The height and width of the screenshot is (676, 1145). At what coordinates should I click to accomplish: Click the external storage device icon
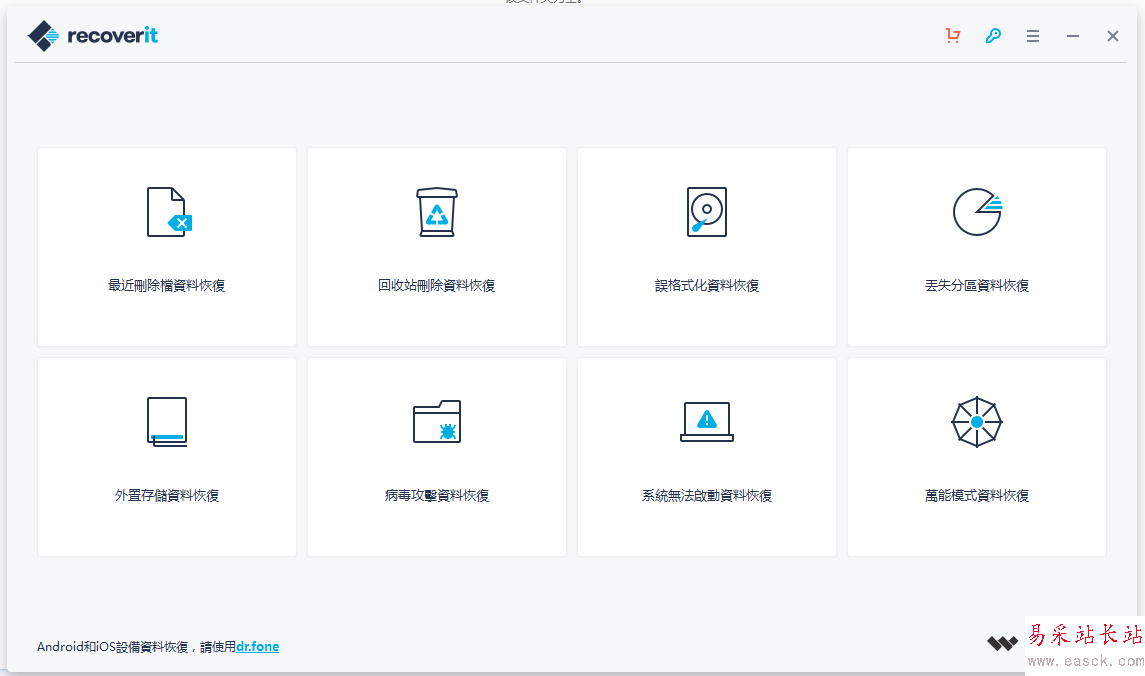166,422
